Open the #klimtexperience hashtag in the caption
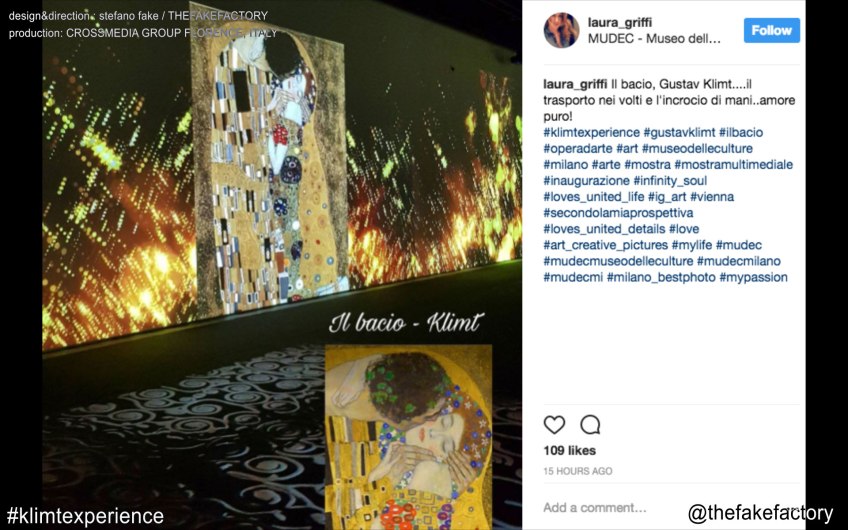The height and width of the screenshot is (530, 848). pos(591,132)
